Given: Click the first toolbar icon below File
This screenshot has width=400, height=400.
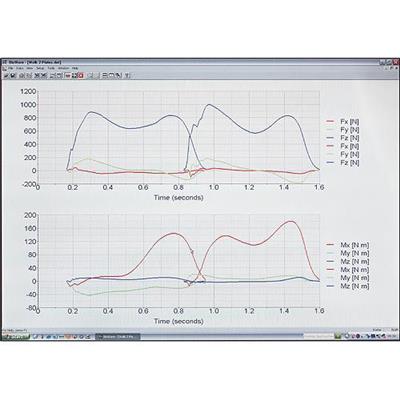Looking at the screenshot, I should [6, 76].
